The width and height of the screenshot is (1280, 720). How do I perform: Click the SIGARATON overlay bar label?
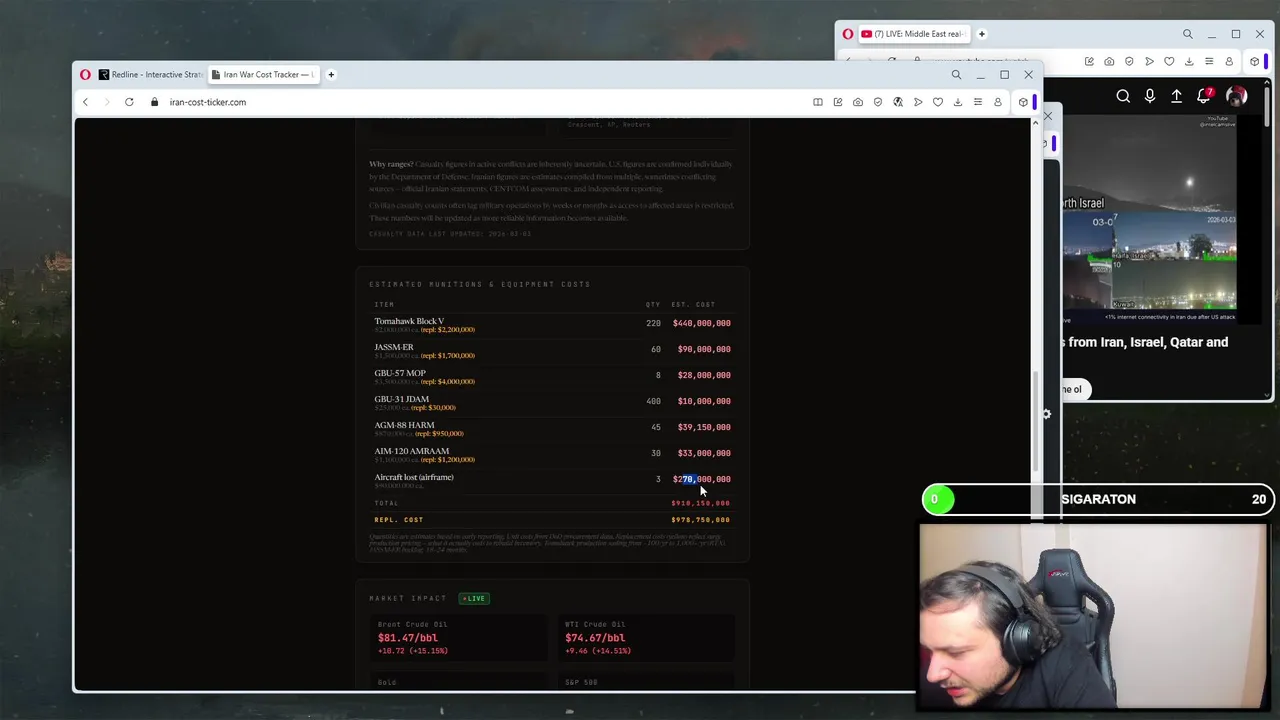coord(1098,499)
